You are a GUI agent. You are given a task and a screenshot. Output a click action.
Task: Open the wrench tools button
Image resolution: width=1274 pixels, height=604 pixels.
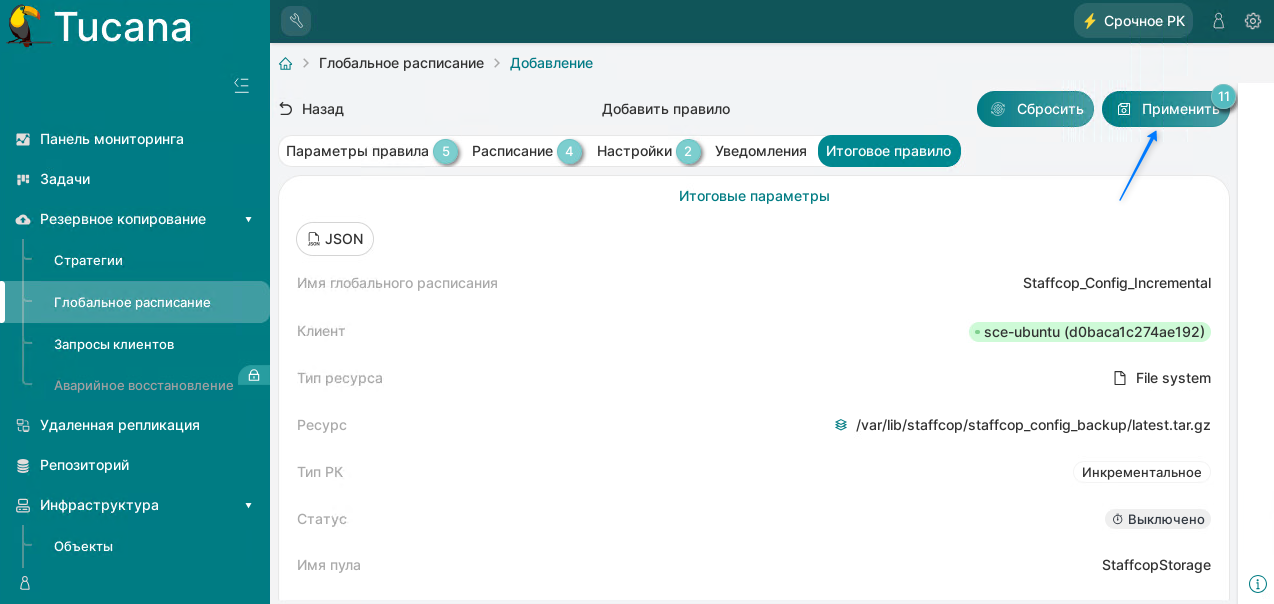click(x=296, y=21)
